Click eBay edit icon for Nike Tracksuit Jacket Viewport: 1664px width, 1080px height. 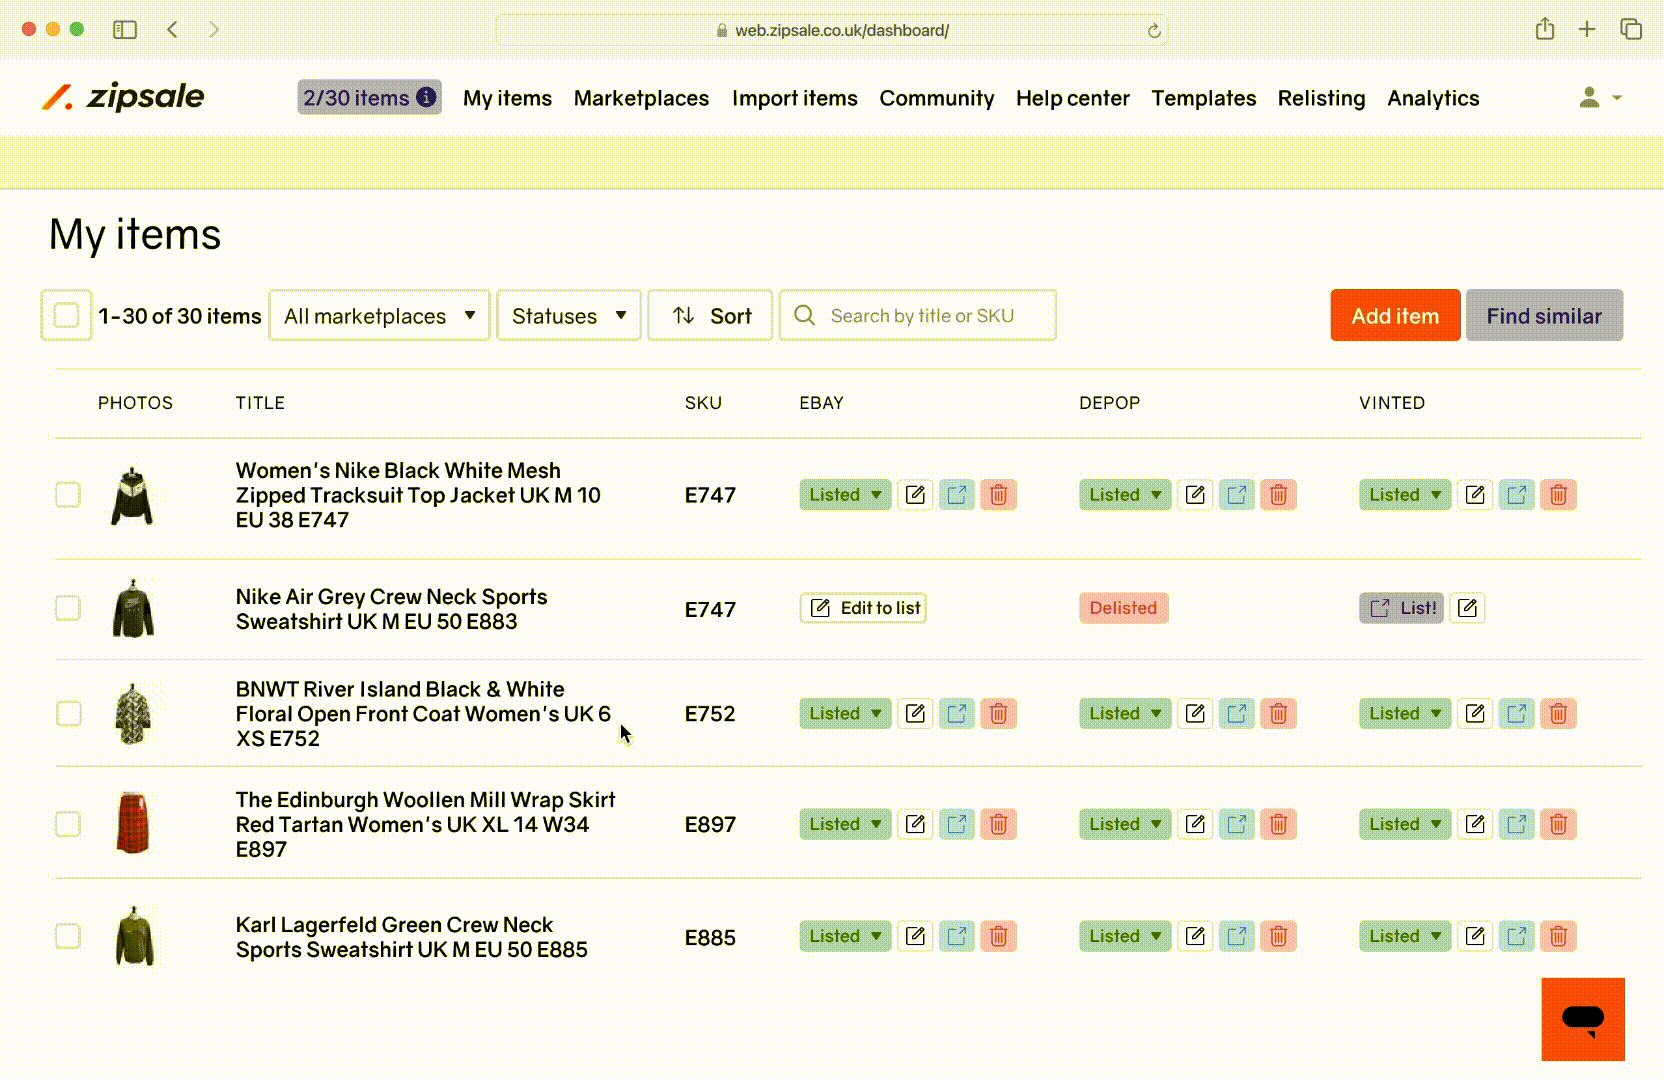(915, 495)
